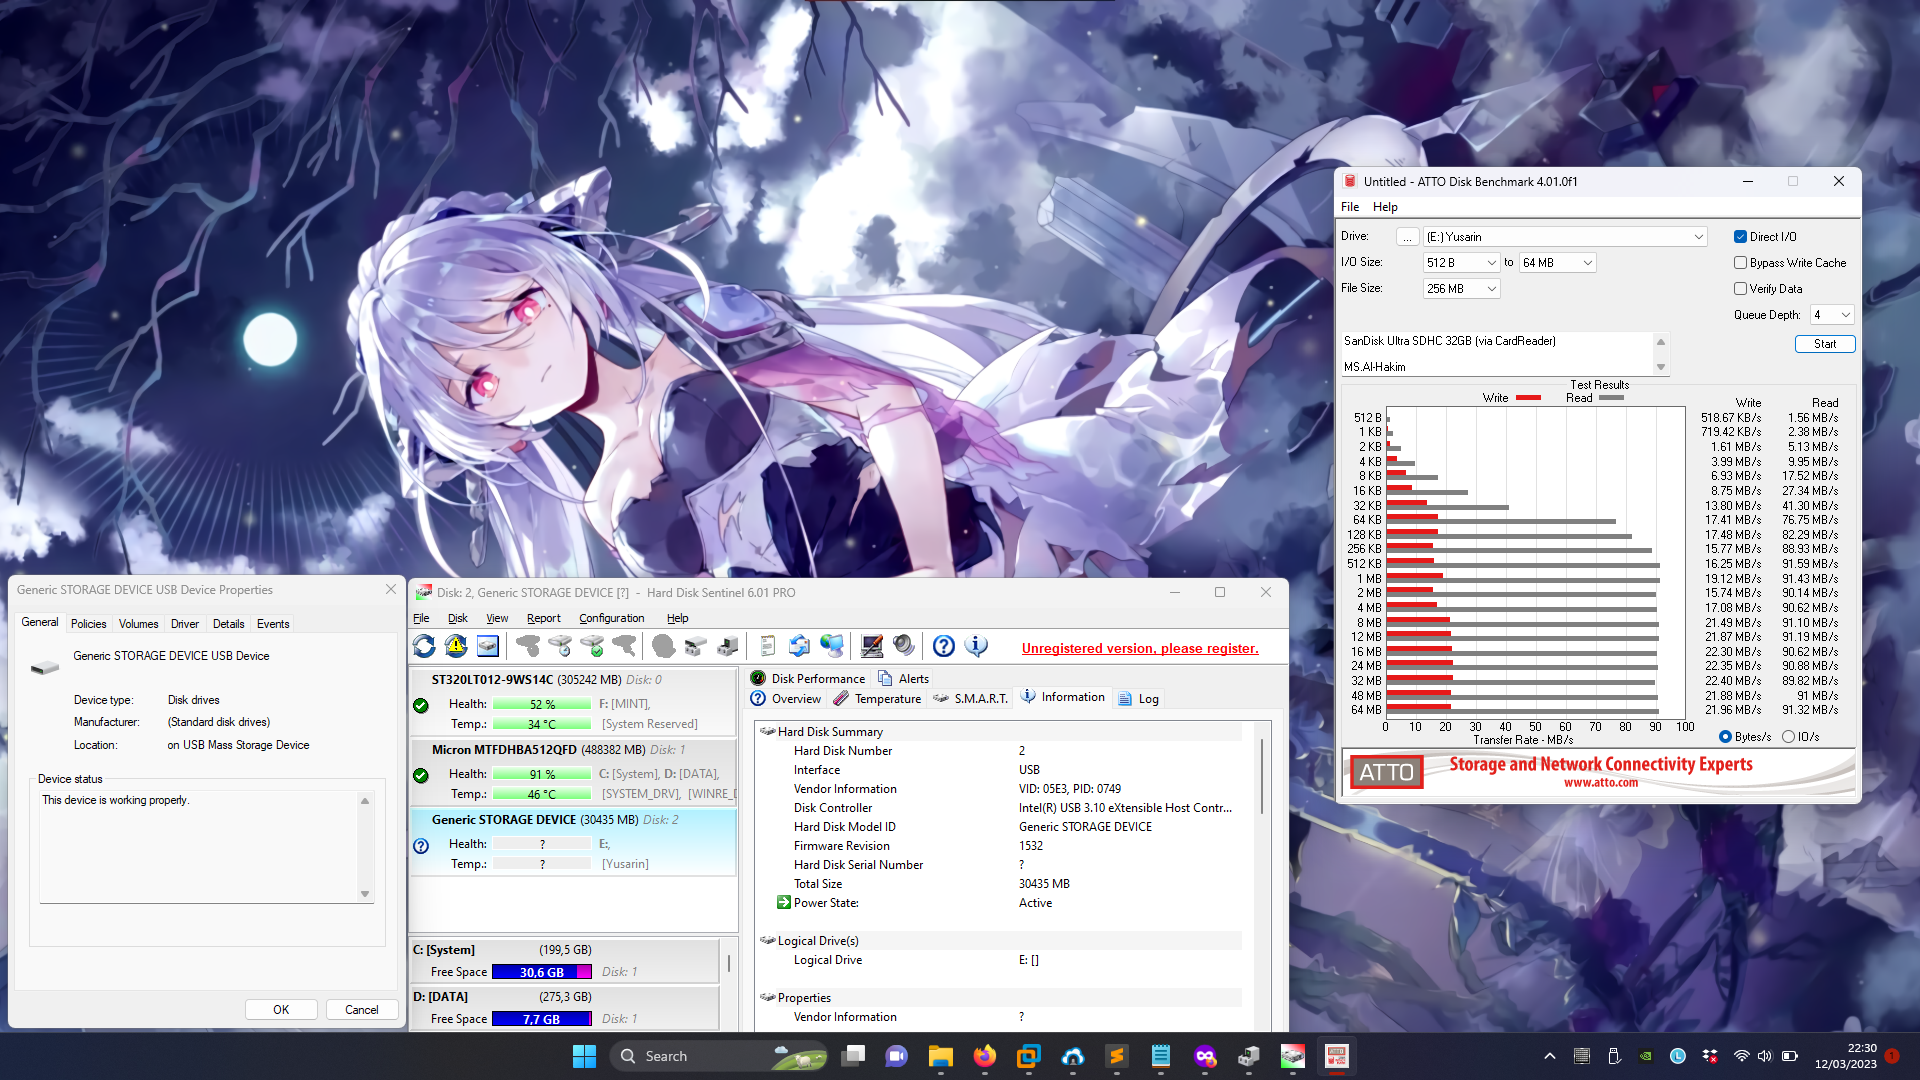Click the yellow warning refresh icon in Sentinel toolbar
The width and height of the screenshot is (1920, 1080).
click(x=456, y=647)
